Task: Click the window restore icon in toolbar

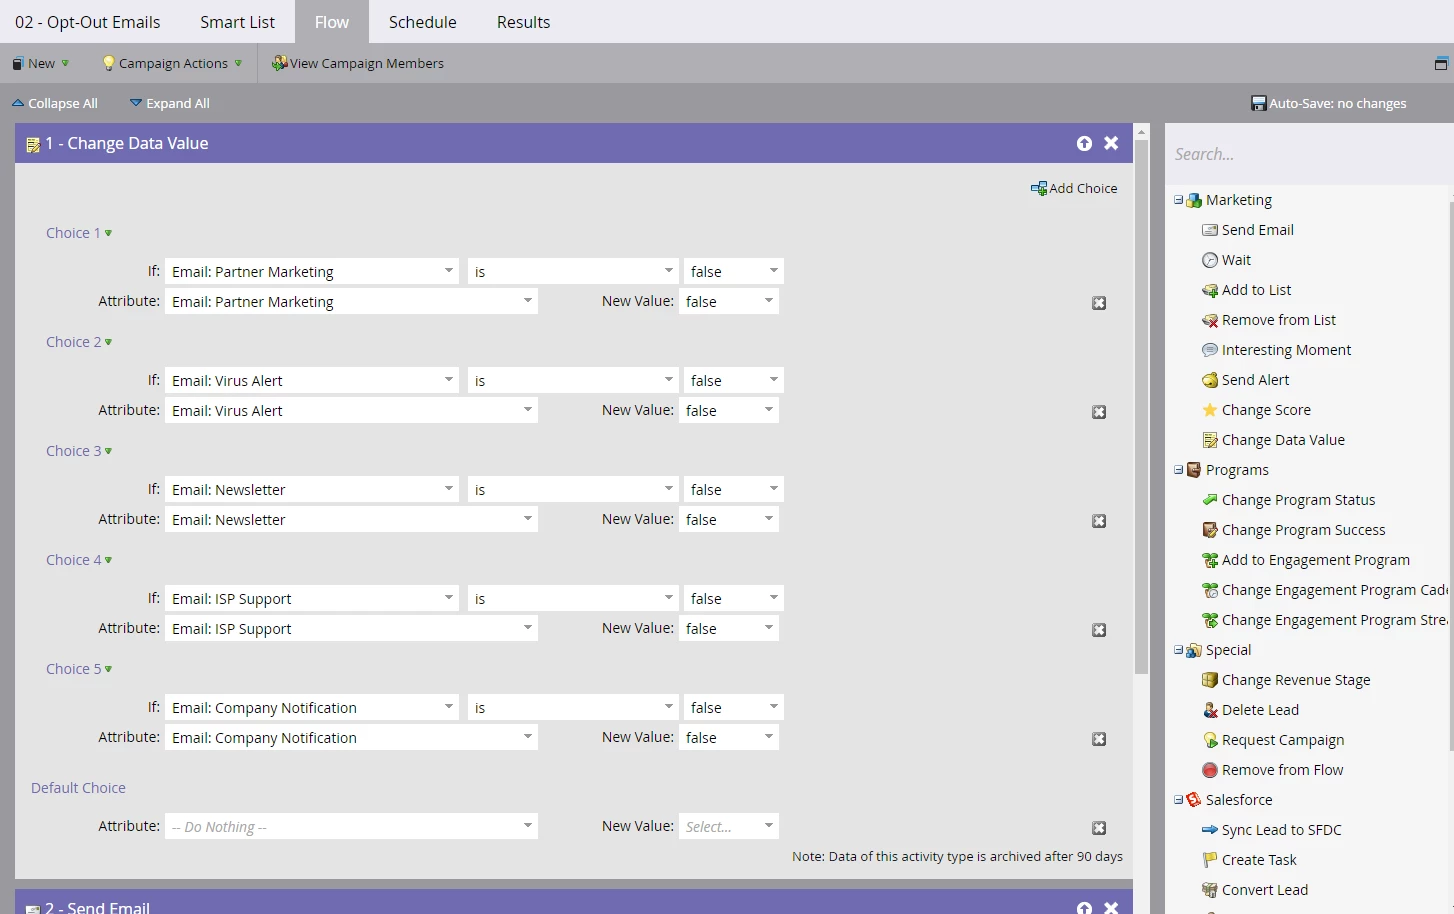Action: coord(1441,63)
